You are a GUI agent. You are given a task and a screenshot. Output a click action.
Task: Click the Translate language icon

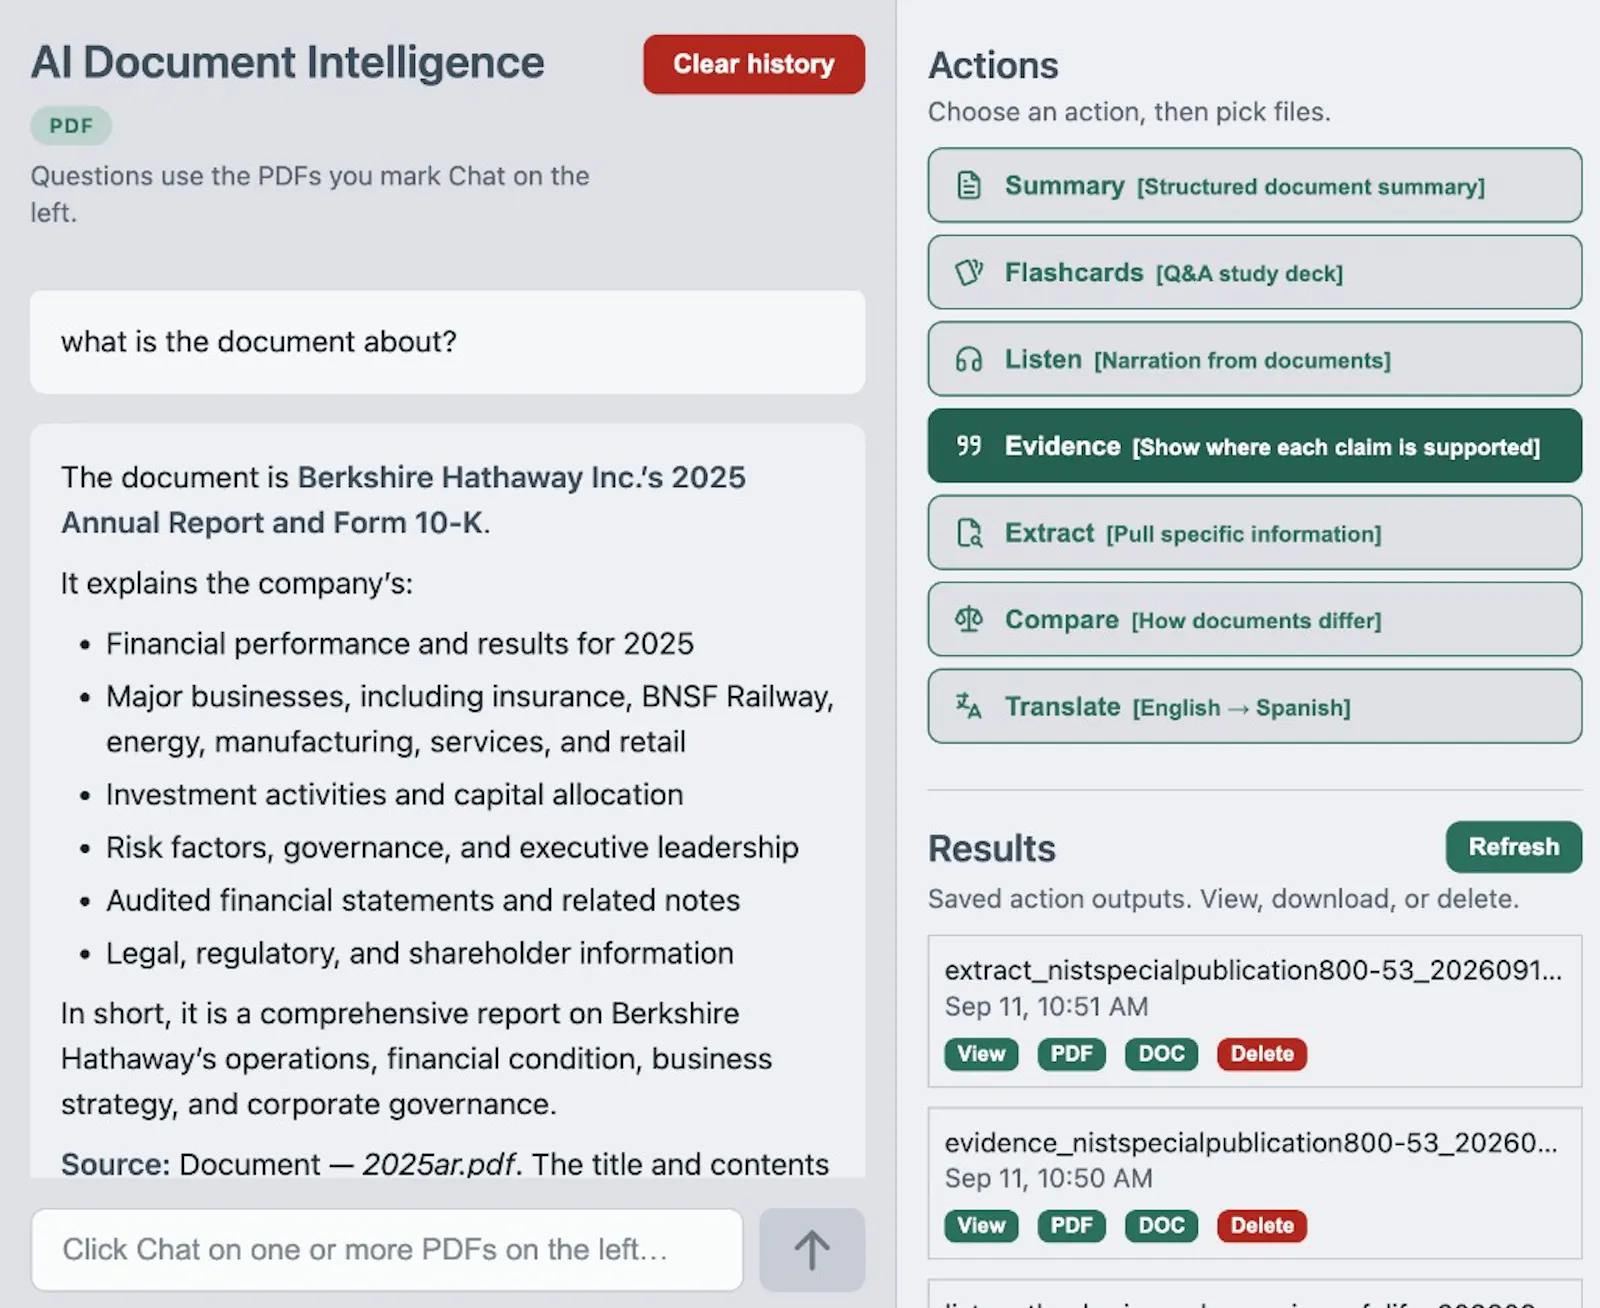pyautogui.click(x=969, y=707)
